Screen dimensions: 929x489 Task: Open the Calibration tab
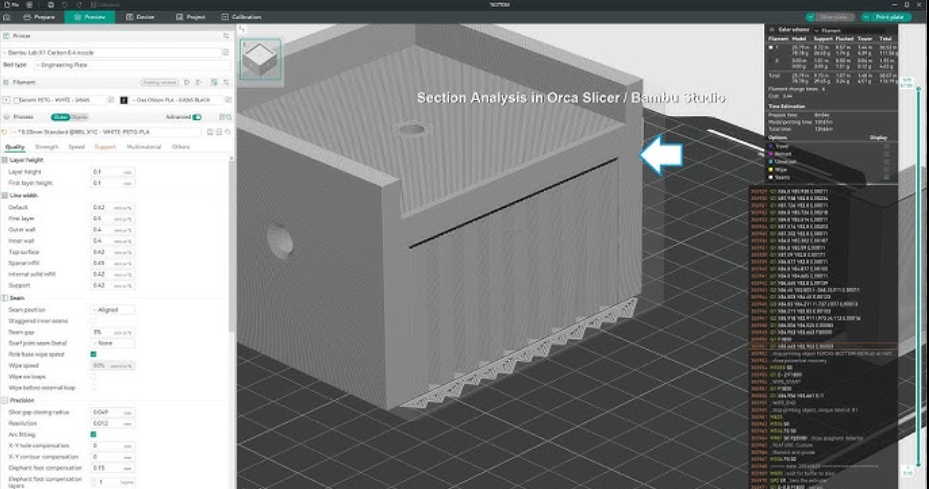241,17
